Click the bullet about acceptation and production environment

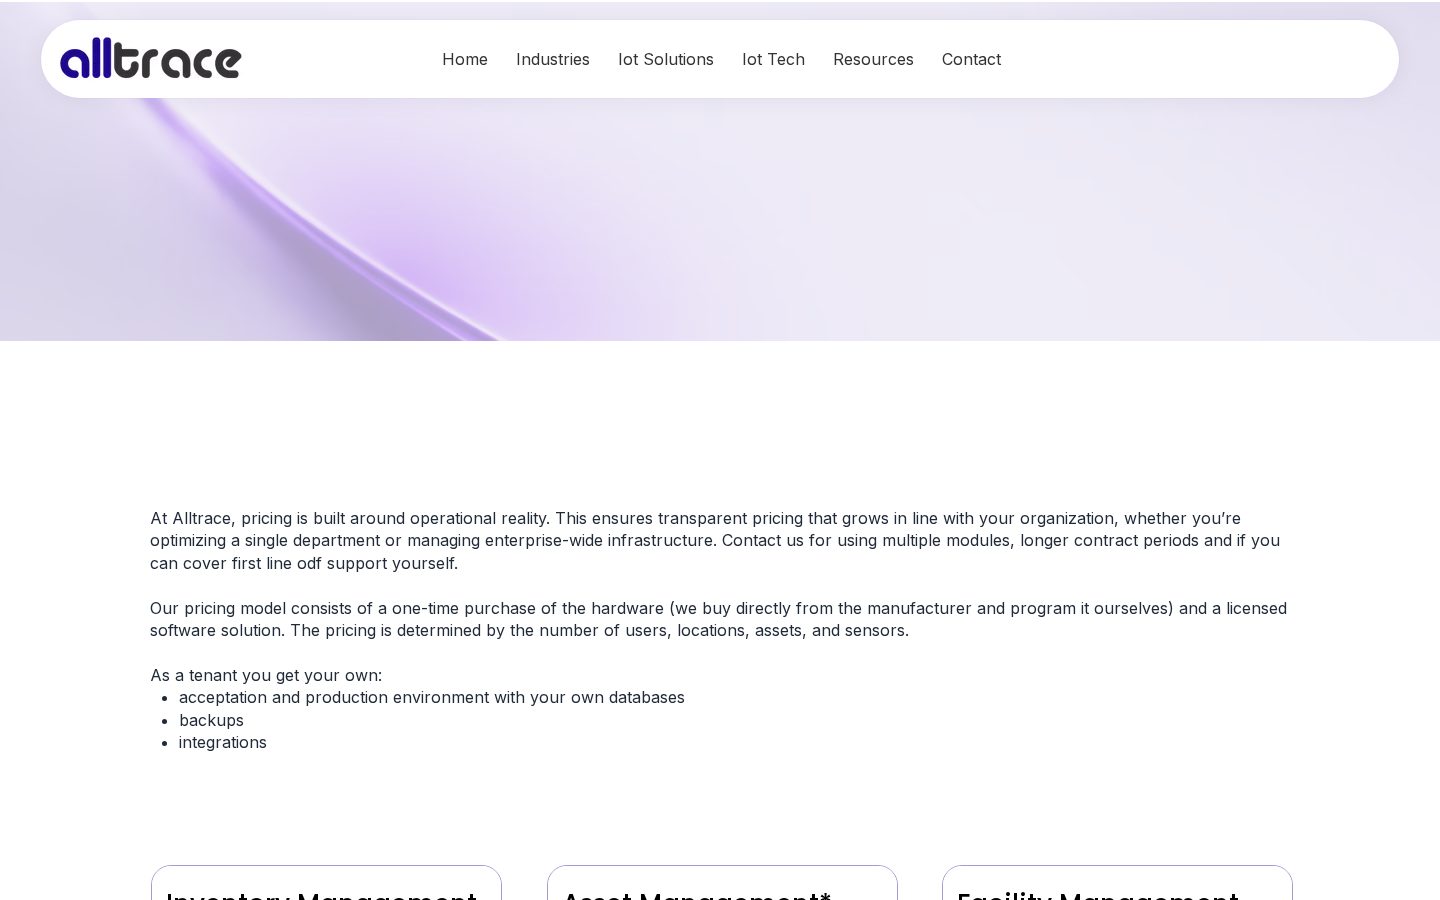432,697
